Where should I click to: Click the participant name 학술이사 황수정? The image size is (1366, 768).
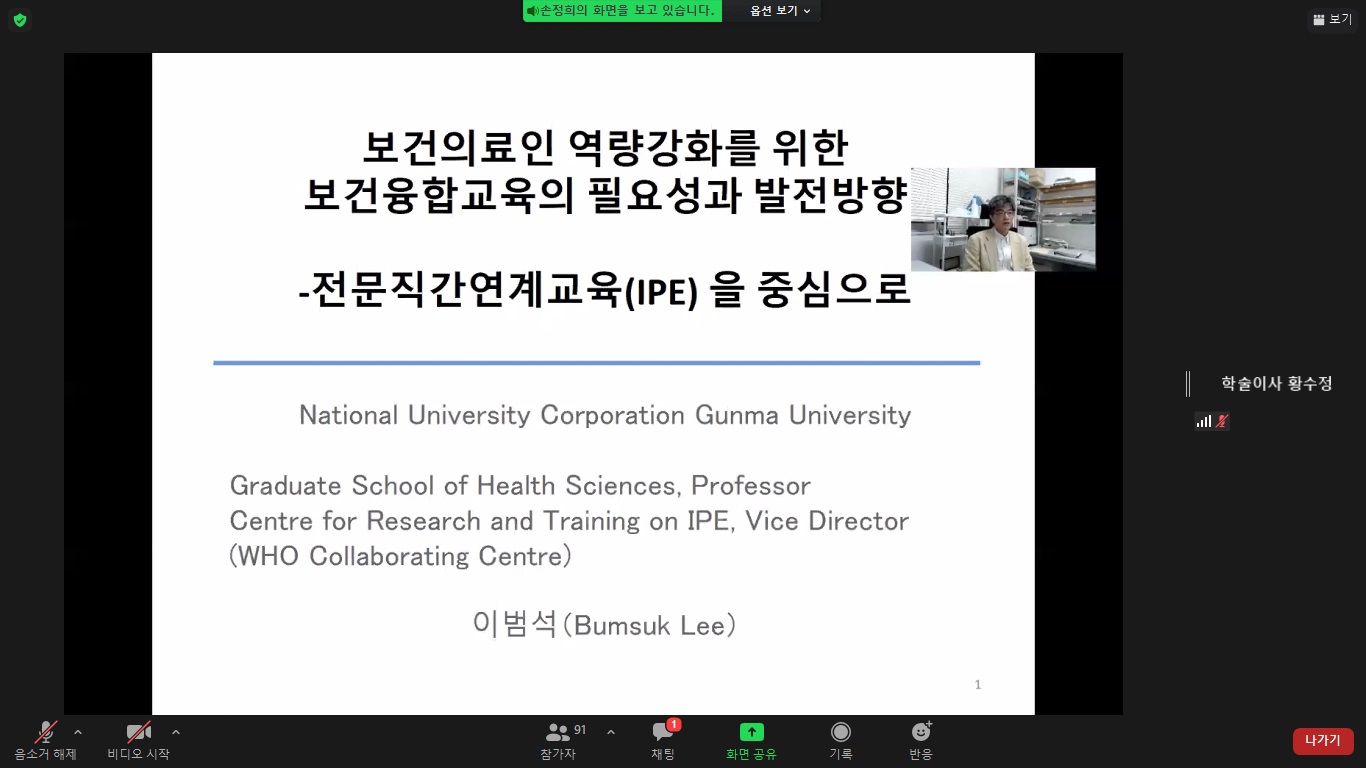tap(1277, 384)
